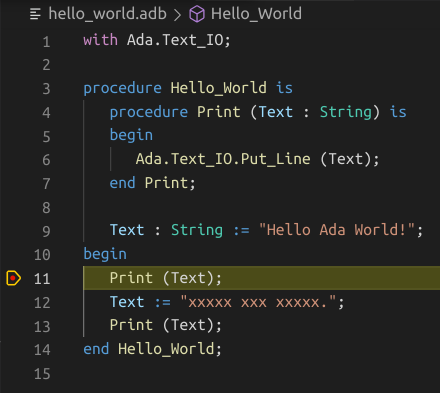
Task: Click line number 10 in the gutter
Action: (x=42, y=255)
